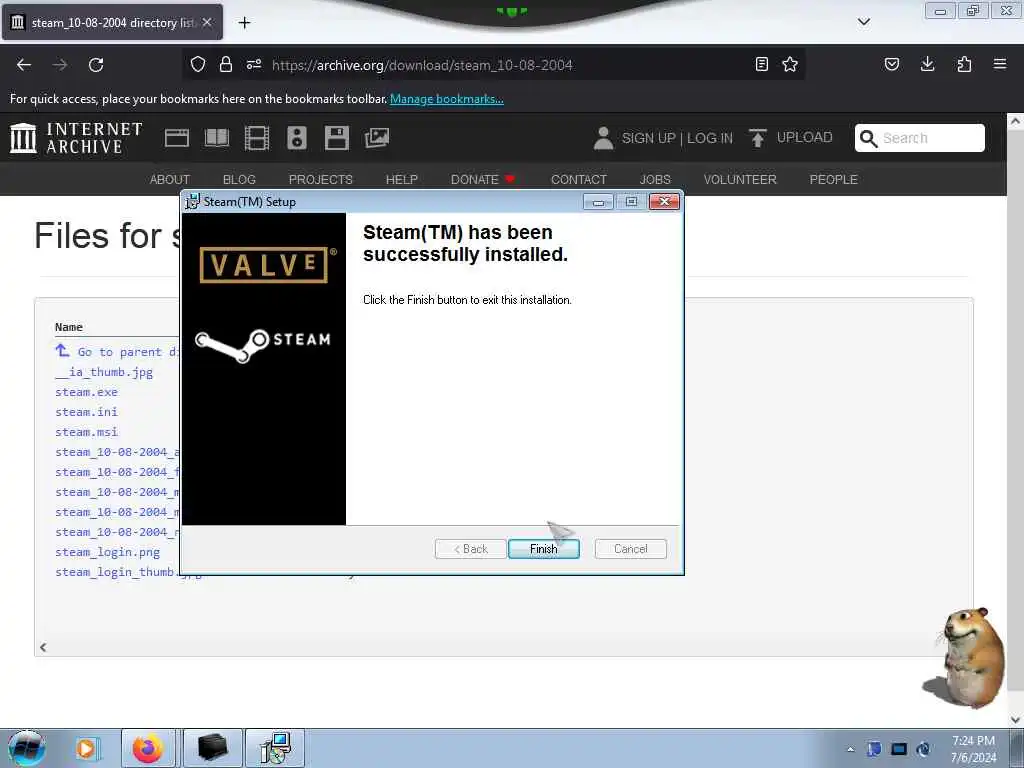Open the DONATE menu item
The width and height of the screenshot is (1024, 768).
(x=483, y=179)
